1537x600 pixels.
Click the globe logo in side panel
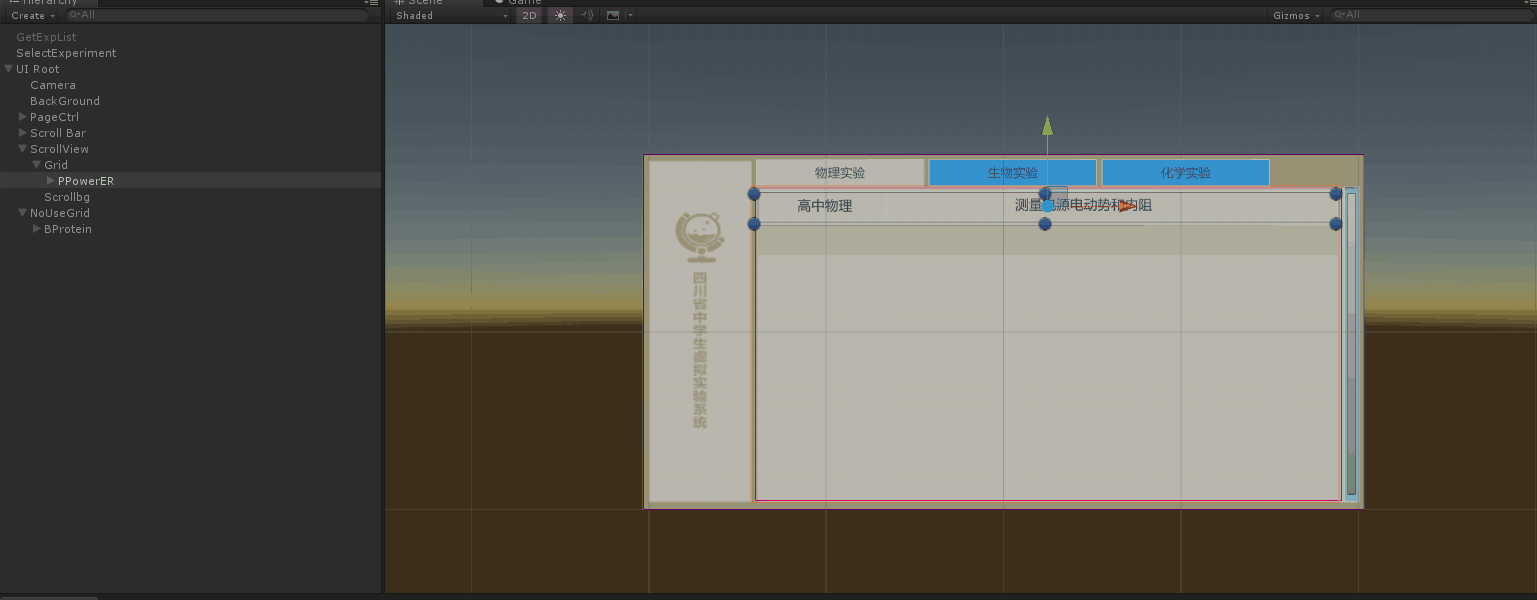[x=700, y=237]
